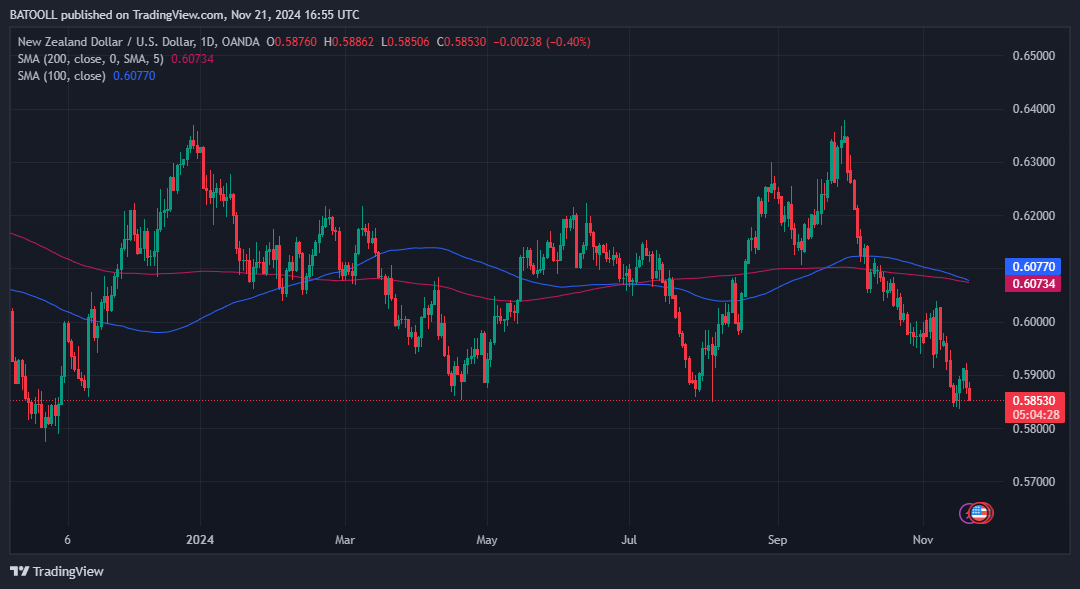Click the candle countdown timer 05:04:28
Viewport: 1080px width, 589px height.
point(1035,415)
